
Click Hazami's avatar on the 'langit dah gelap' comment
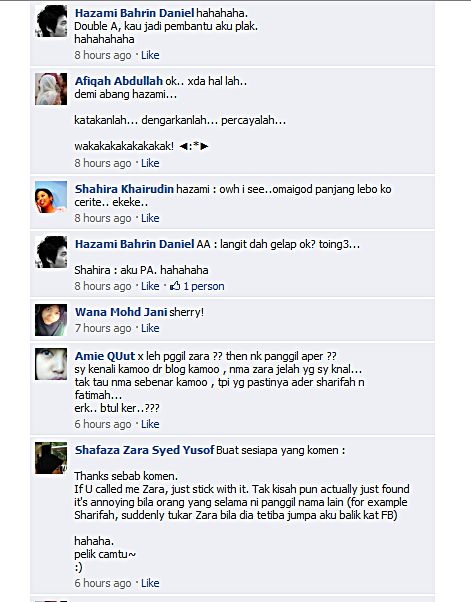(51, 252)
